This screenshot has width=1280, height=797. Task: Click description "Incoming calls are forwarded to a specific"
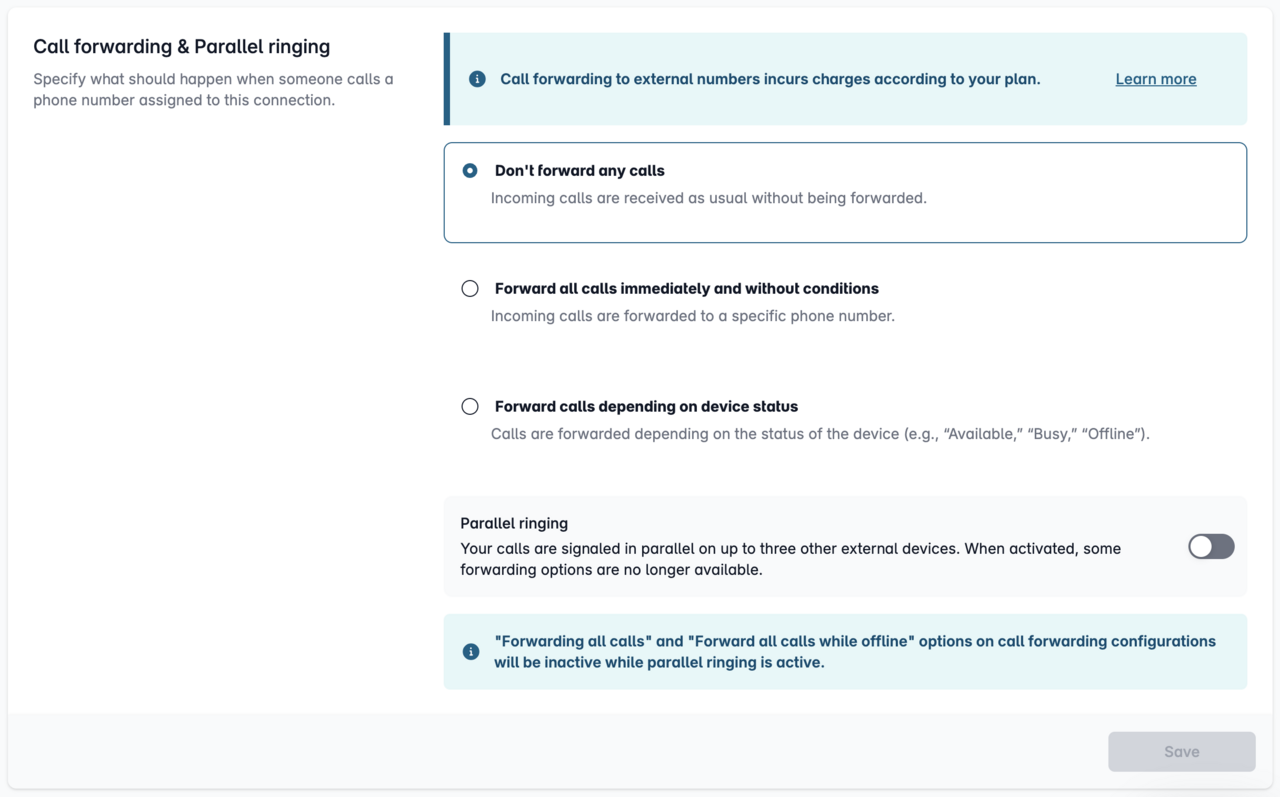point(693,316)
